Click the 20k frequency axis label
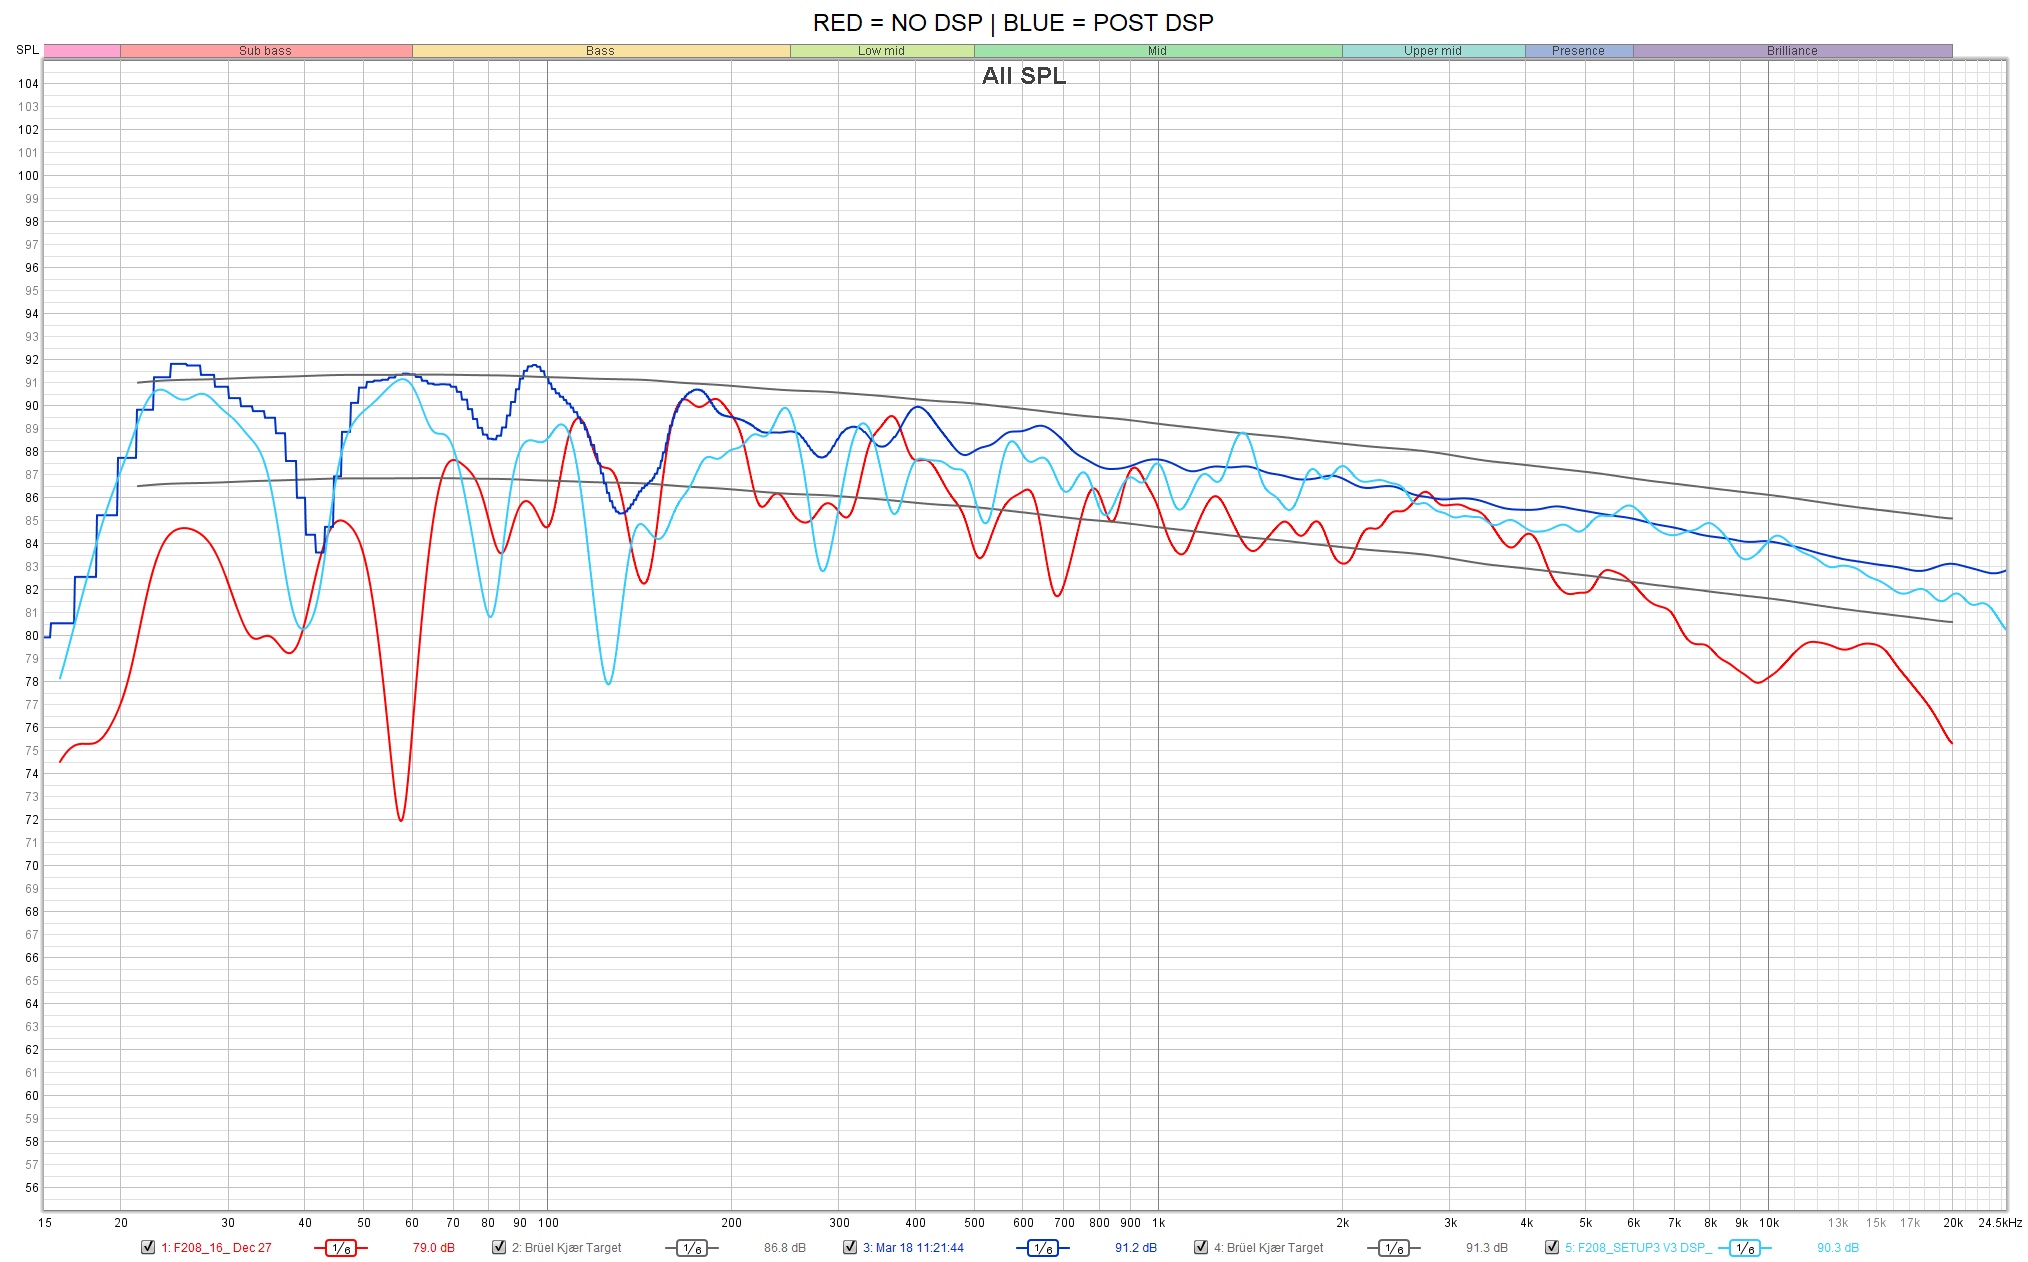Screen dimensions: 2028x1262 (1953, 1223)
